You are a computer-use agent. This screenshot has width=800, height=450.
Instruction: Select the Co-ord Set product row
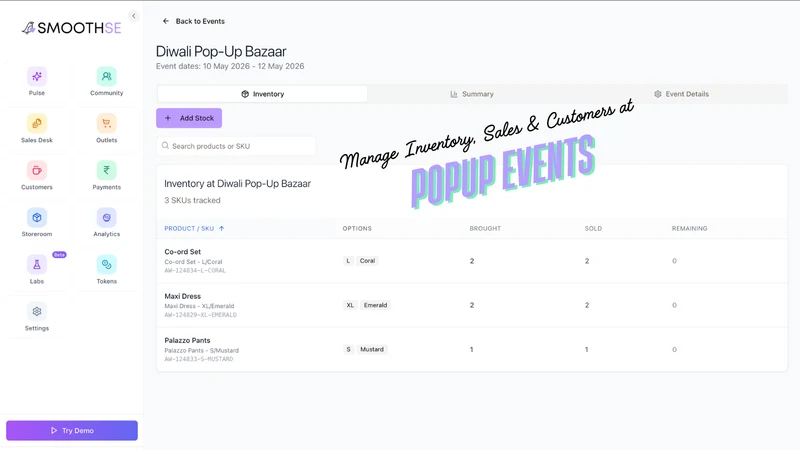point(472,261)
